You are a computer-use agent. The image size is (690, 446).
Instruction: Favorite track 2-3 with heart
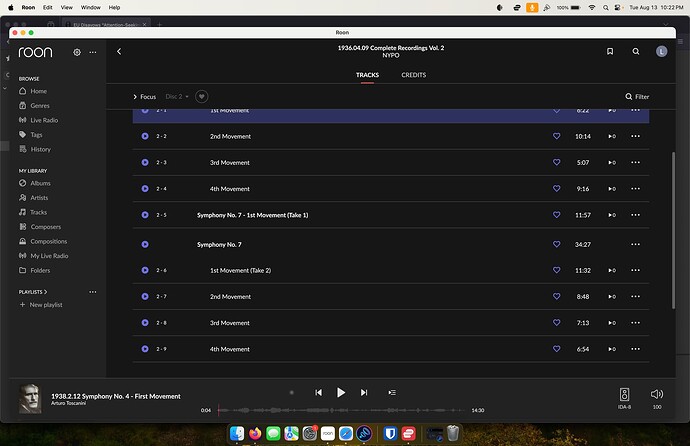pos(557,162)
